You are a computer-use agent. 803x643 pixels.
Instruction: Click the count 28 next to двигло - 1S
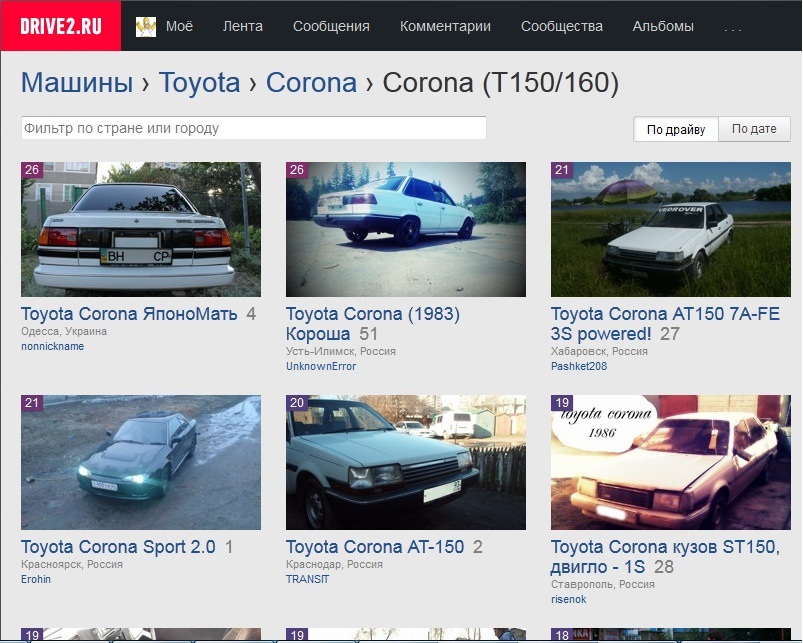[x=664, y=567]
